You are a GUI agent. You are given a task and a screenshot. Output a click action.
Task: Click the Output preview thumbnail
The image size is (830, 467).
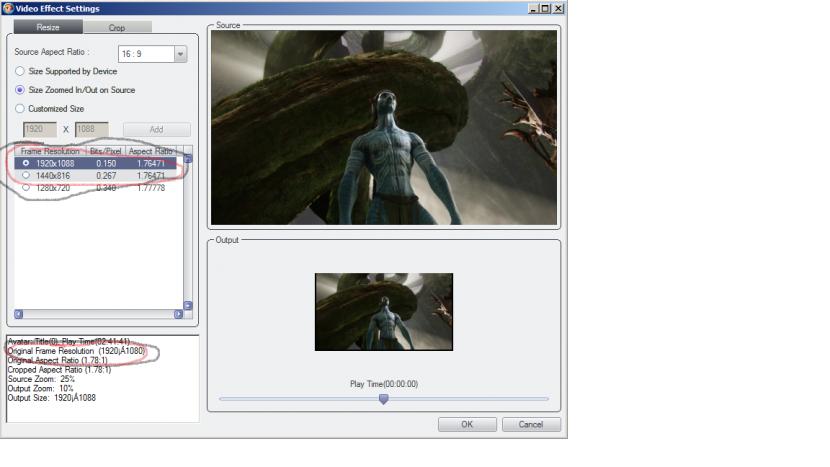pos(384,312)
